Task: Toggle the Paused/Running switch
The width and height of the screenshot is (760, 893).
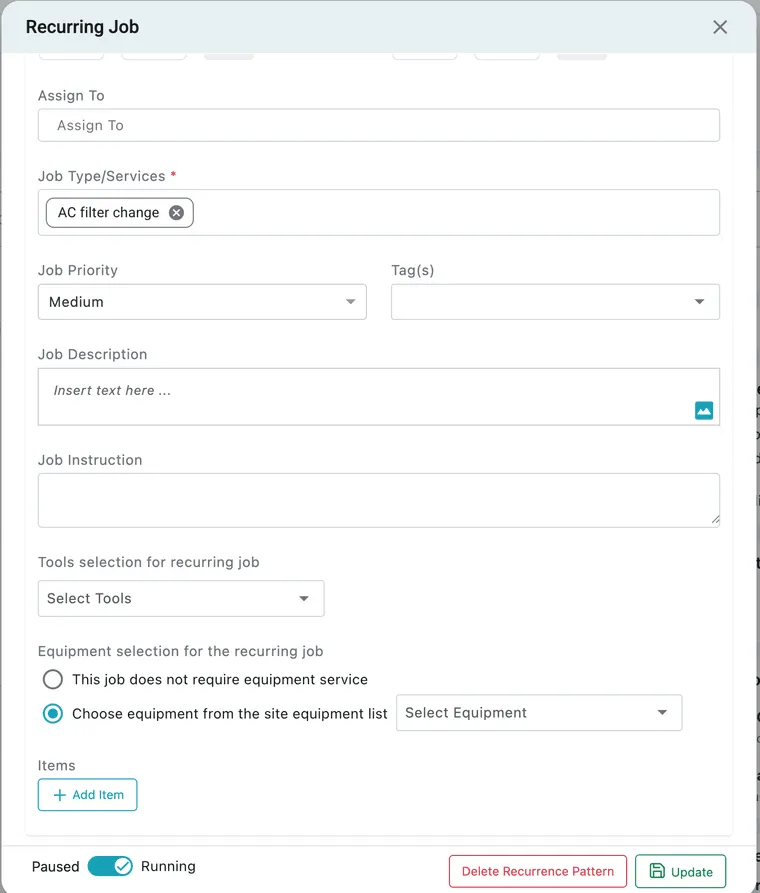Action: 110,866
